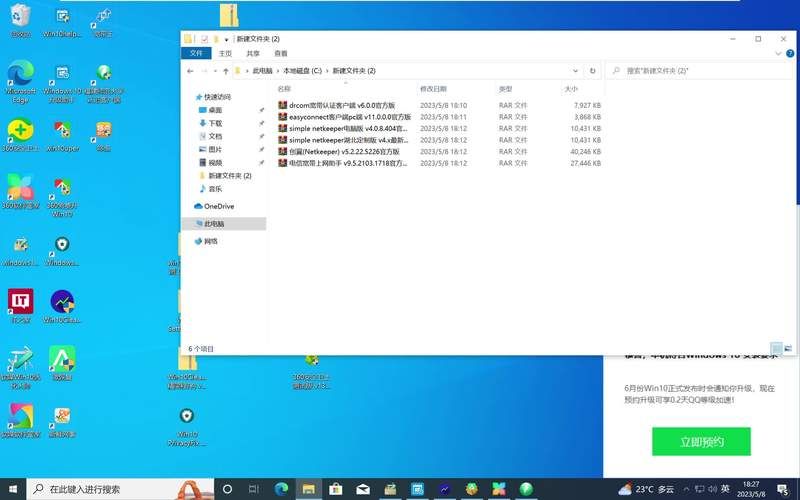Open Microsoft Store from taskbar
Viewport: 800px width, 500px height.
tap(335, 489)
